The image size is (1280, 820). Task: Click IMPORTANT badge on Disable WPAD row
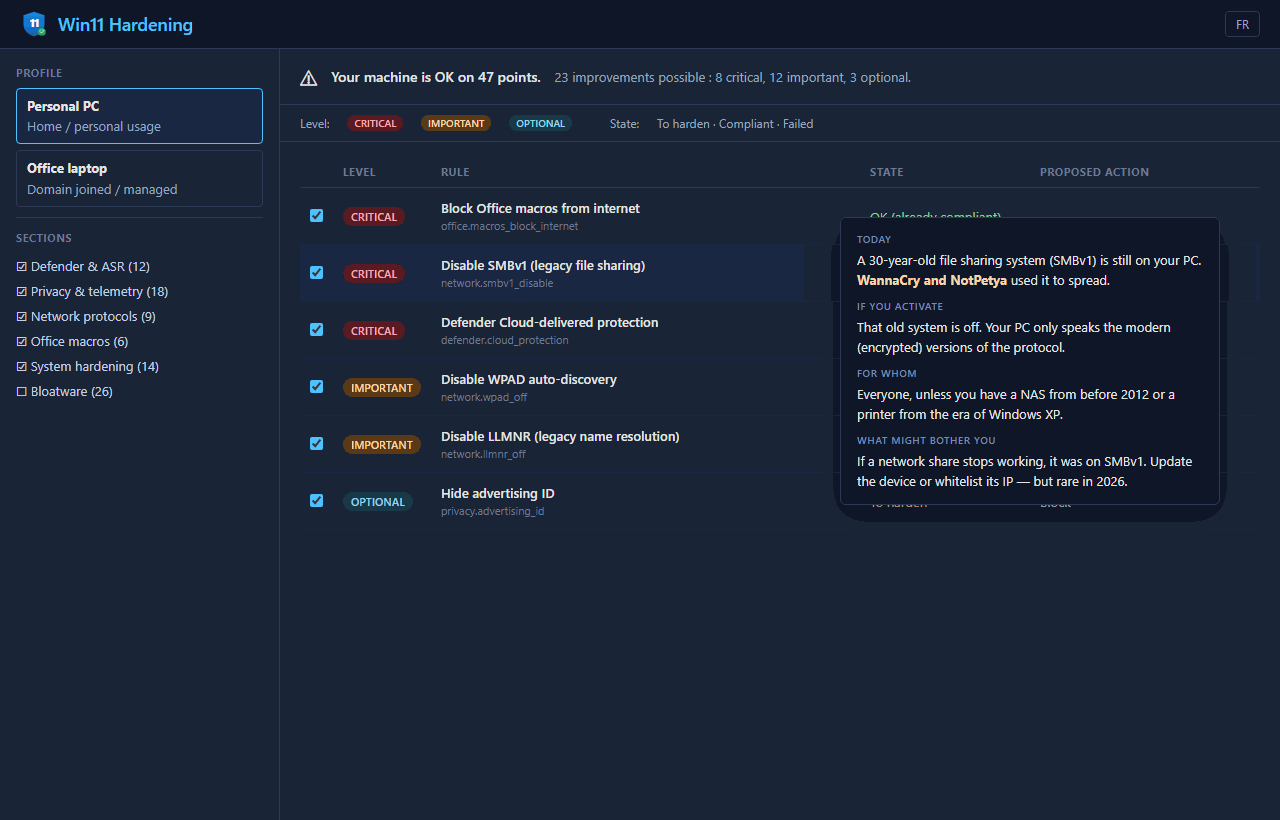(382, 388)
